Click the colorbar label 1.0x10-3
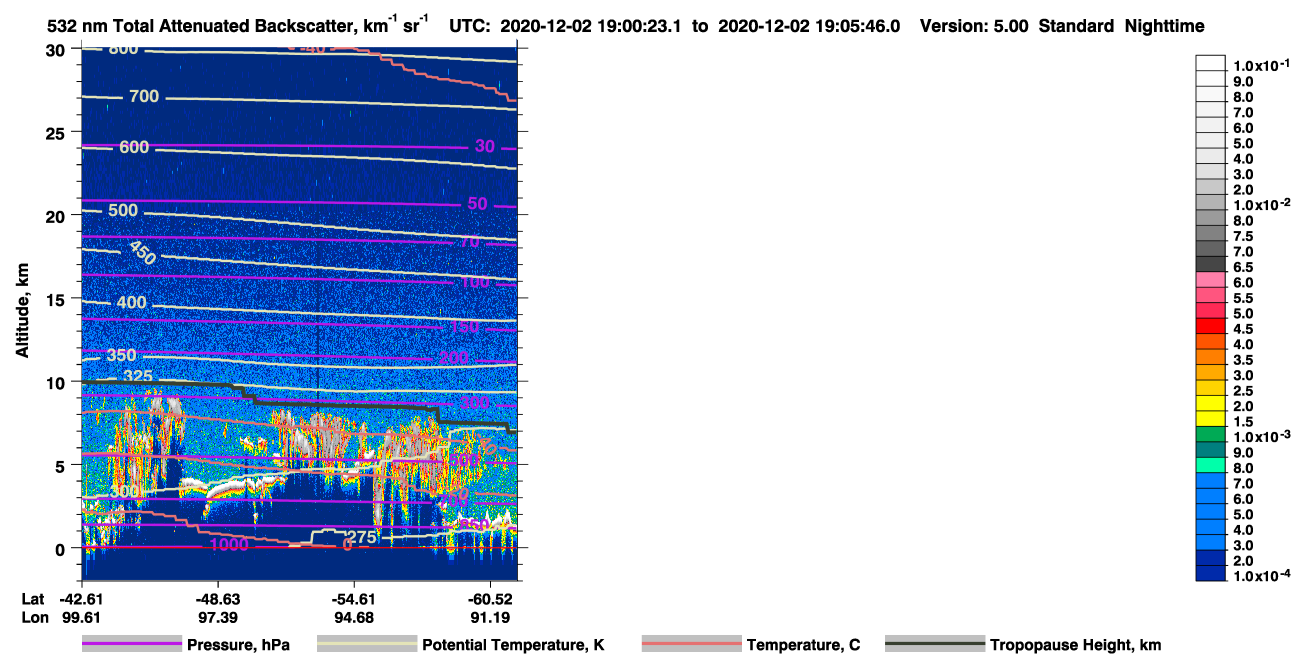The image size is (1300, 667). [1260, 437]
